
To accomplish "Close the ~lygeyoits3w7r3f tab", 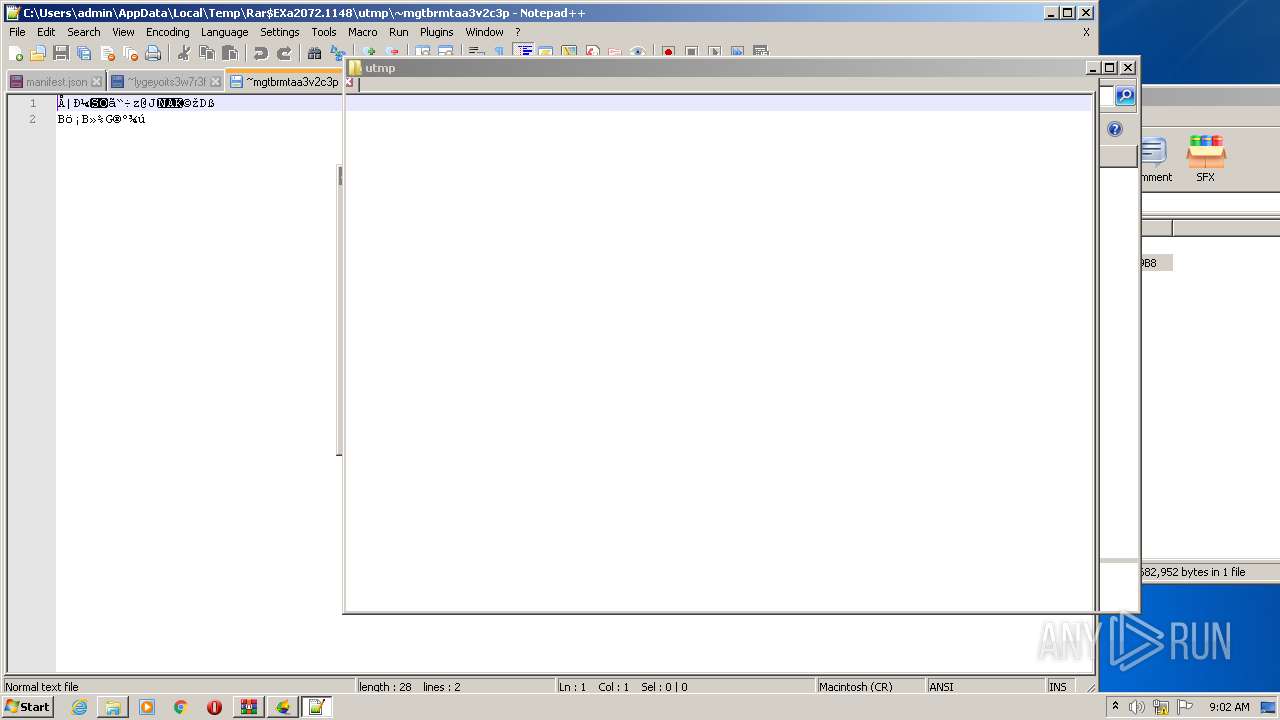I will click(215, 82).
